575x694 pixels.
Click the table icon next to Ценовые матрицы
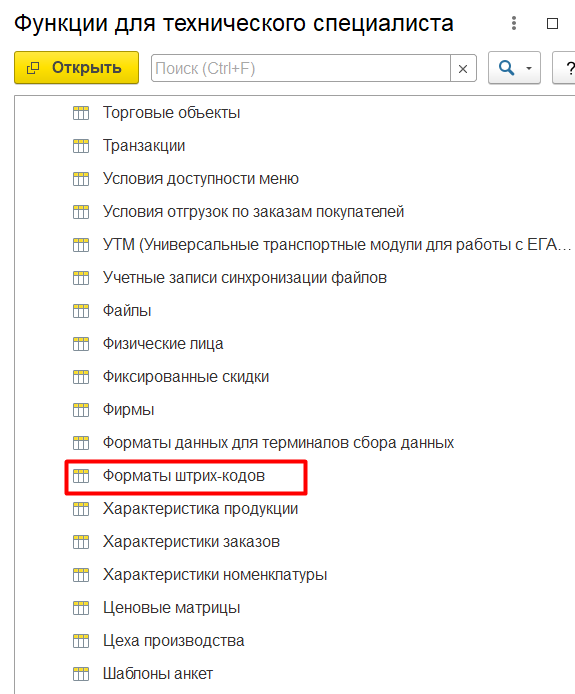pos(81,608)
